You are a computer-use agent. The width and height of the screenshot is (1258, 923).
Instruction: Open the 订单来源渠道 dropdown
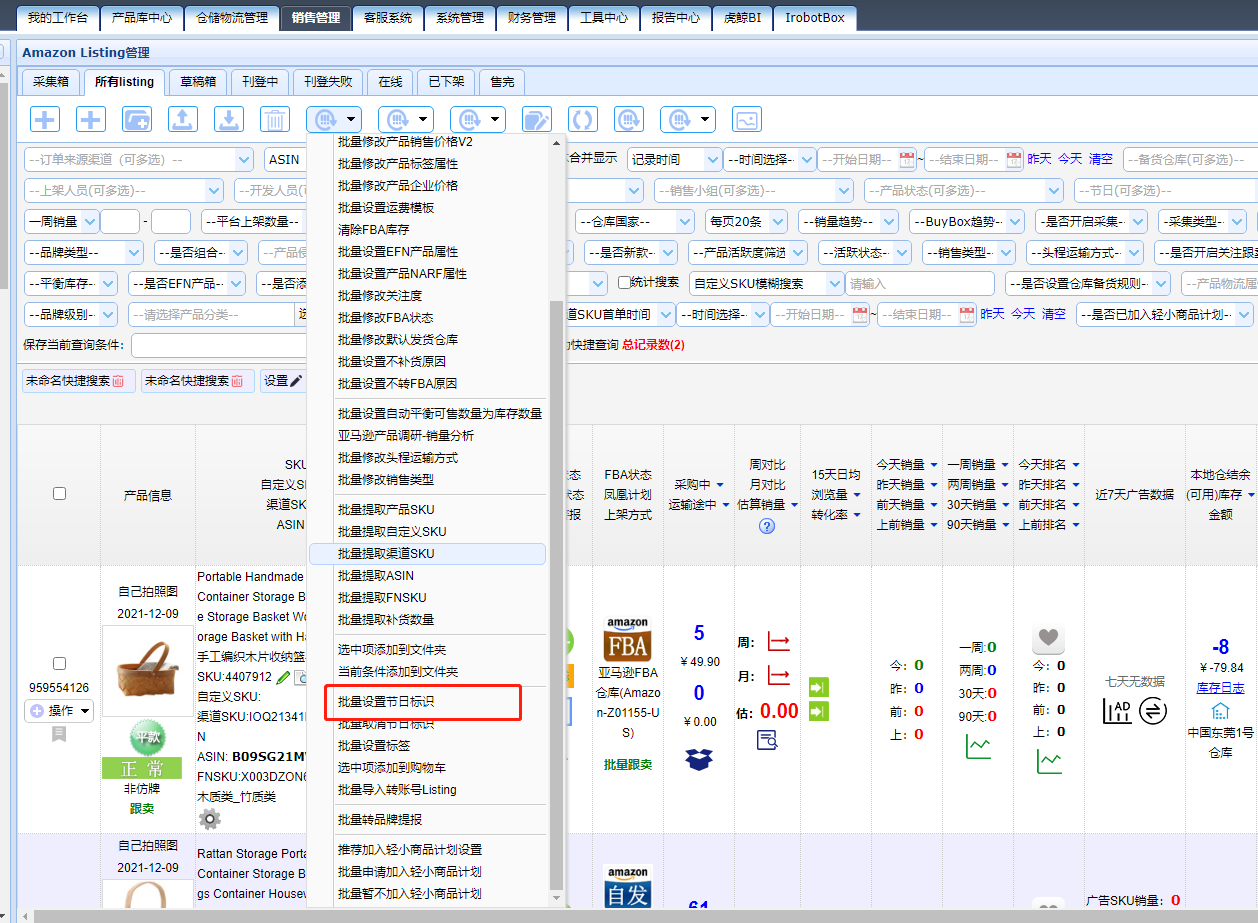click(139, 159)
